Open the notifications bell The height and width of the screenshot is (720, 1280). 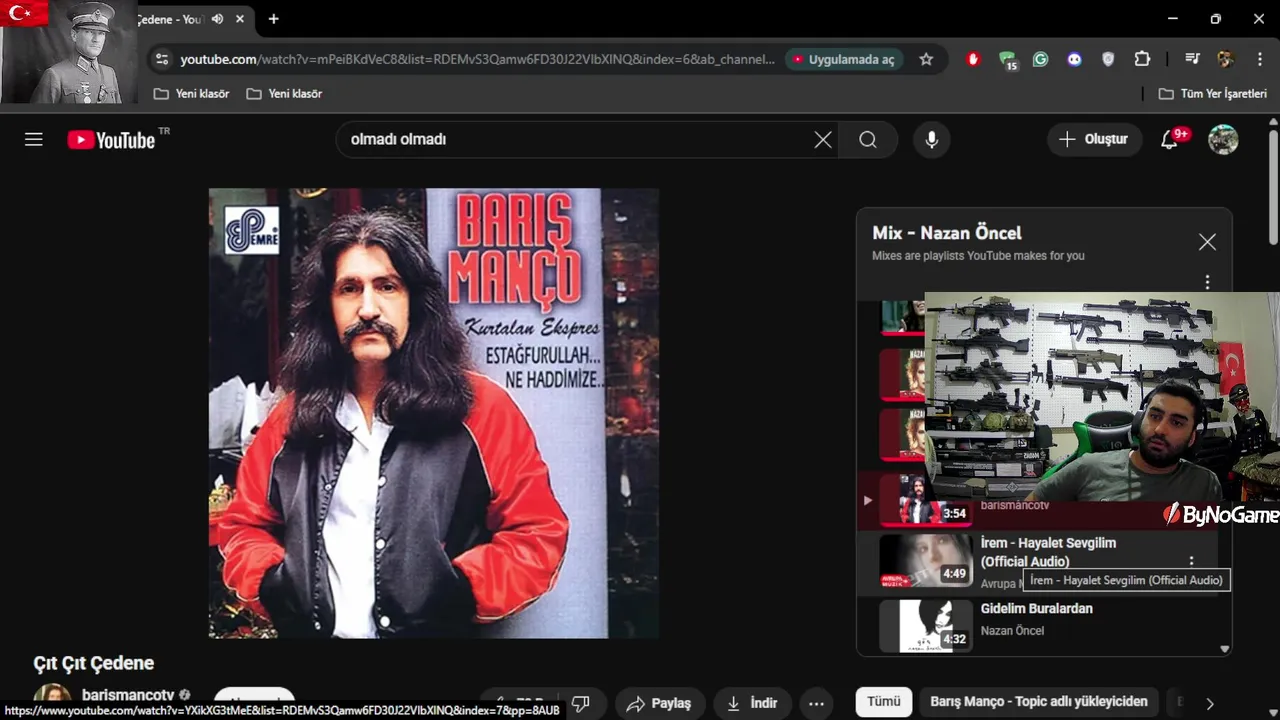coord(1170,140)
